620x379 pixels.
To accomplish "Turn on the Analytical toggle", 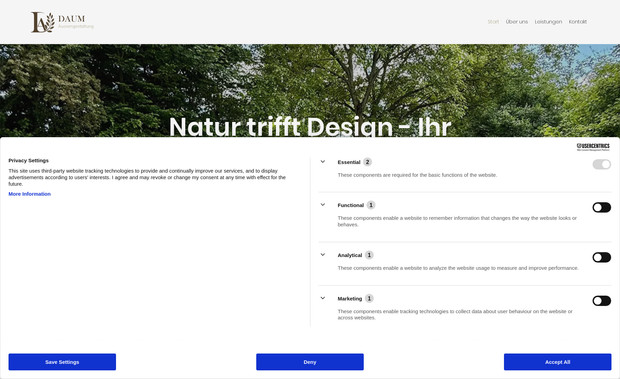I will (601, 257).
